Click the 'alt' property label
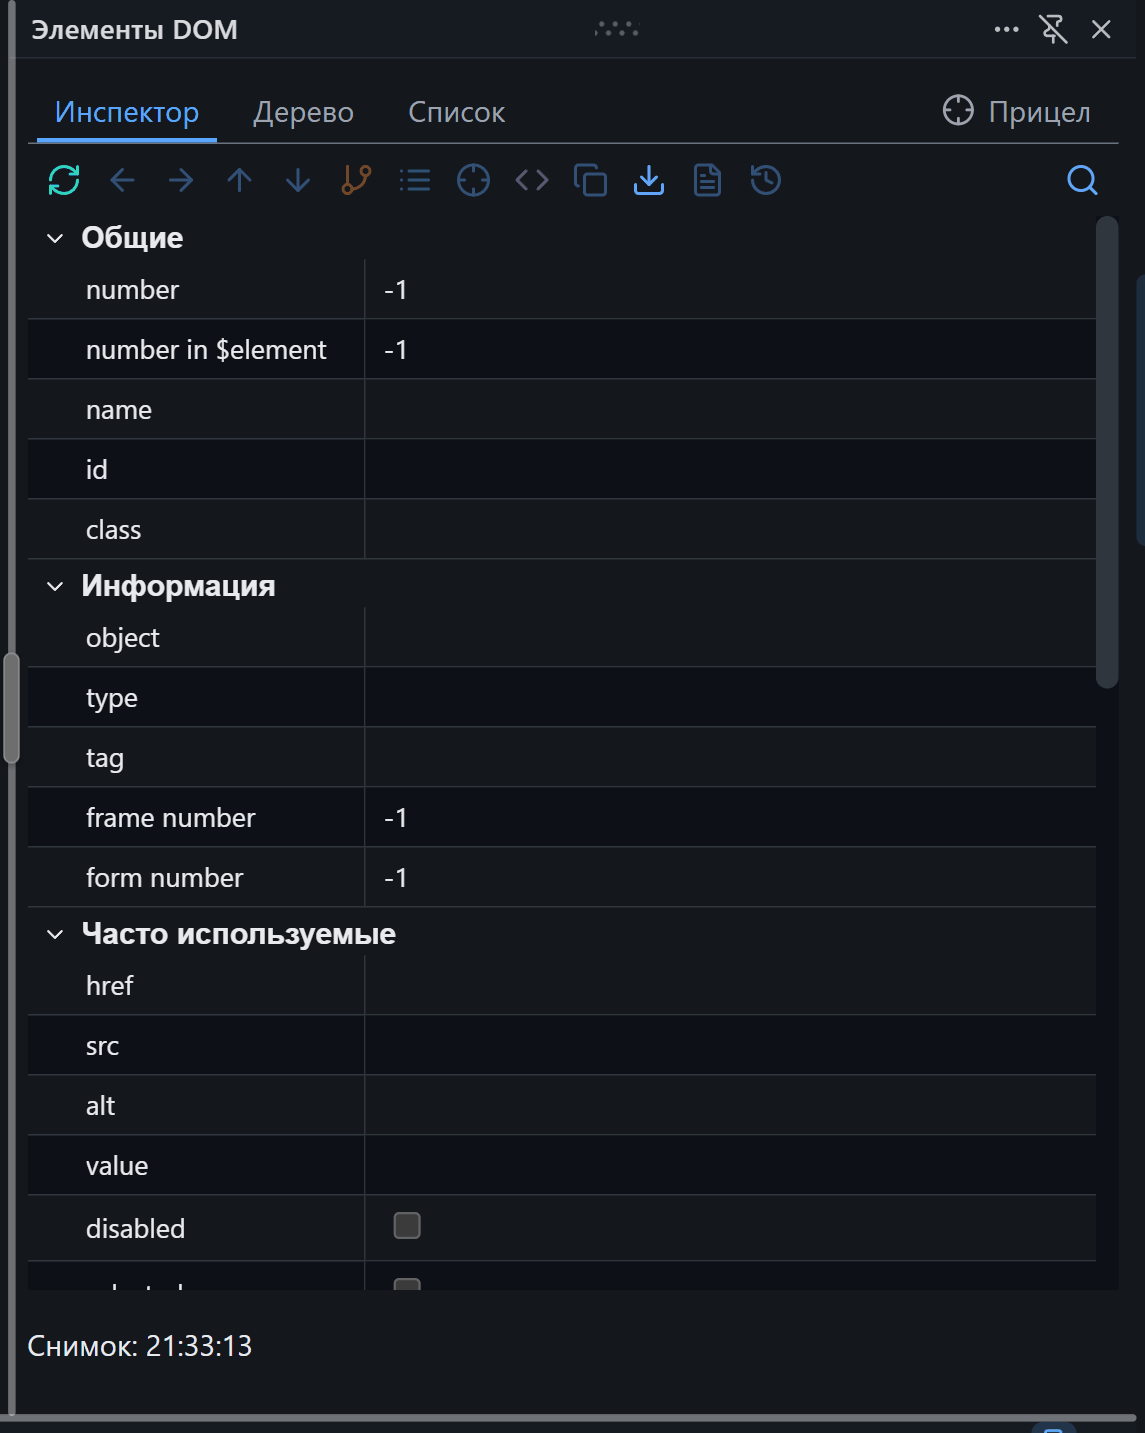Image resolution: width=1145 pixels, height=1433 pixels. coord(101,1106)
